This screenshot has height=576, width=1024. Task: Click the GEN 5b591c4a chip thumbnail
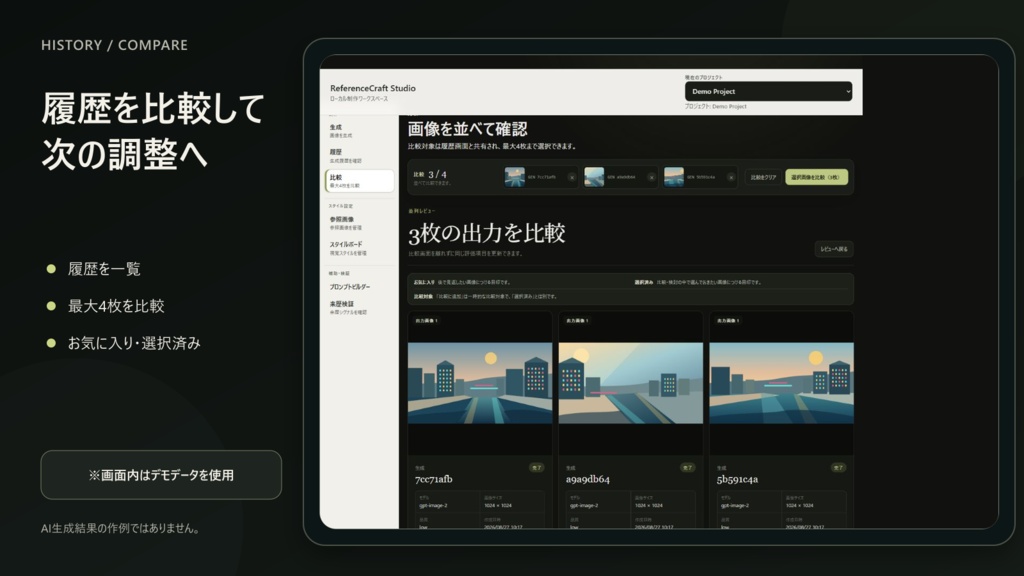674,177
